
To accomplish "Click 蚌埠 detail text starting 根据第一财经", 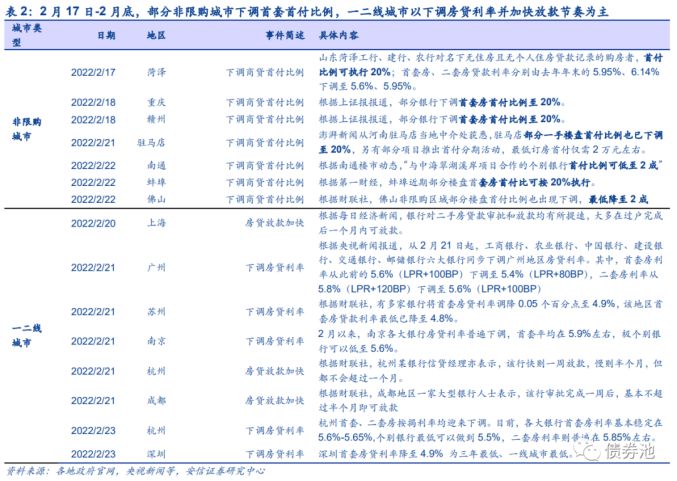I will (457, 182).
